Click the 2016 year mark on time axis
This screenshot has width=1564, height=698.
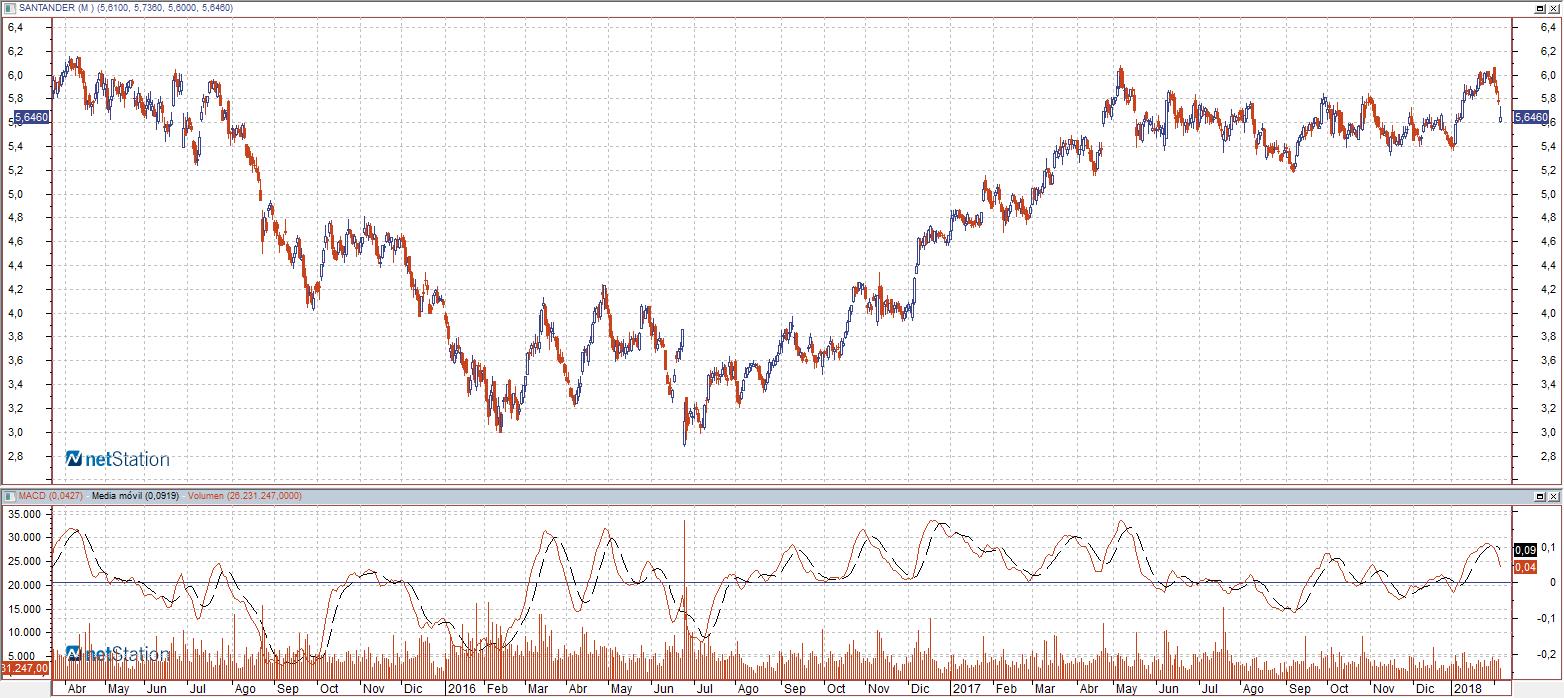[x=461, y=690]
